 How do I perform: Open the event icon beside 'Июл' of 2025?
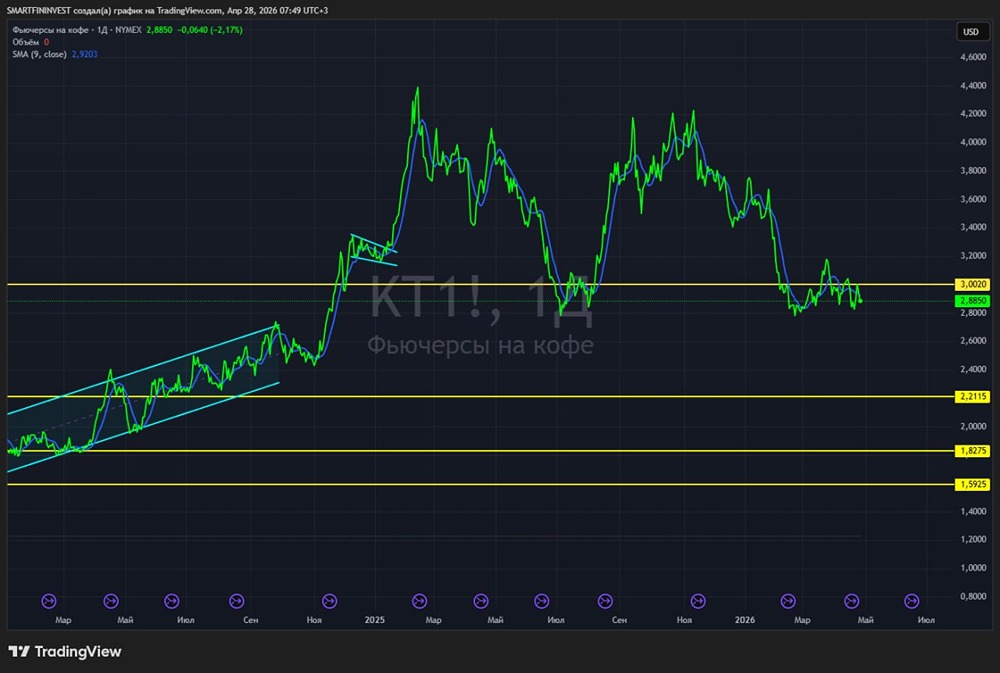(541, 601)
